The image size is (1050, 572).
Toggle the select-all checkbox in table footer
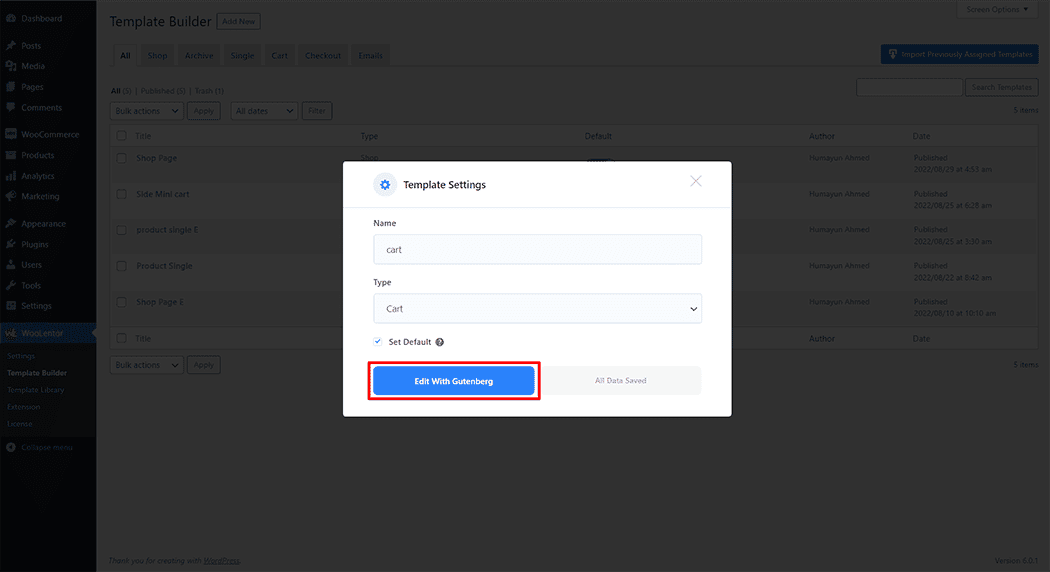point(121,339)
